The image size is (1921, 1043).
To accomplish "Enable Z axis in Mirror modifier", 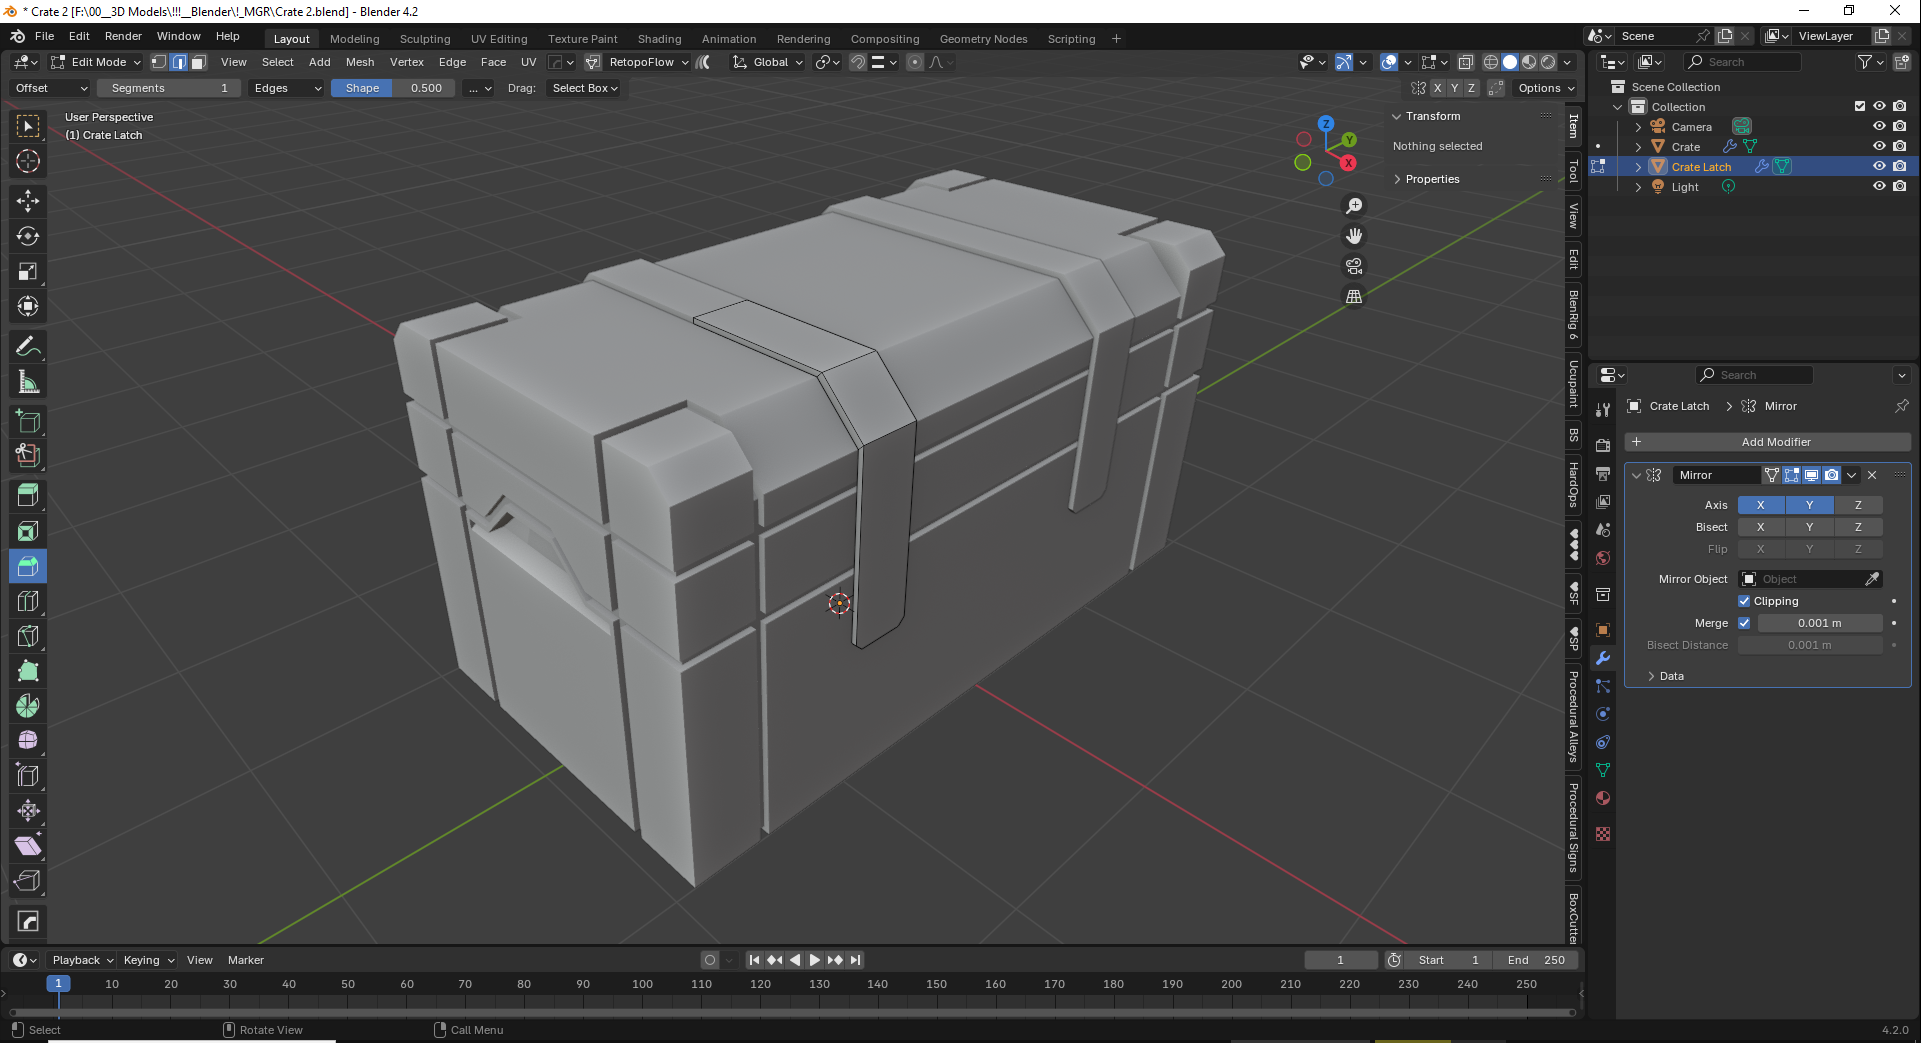I will 1858,505.
